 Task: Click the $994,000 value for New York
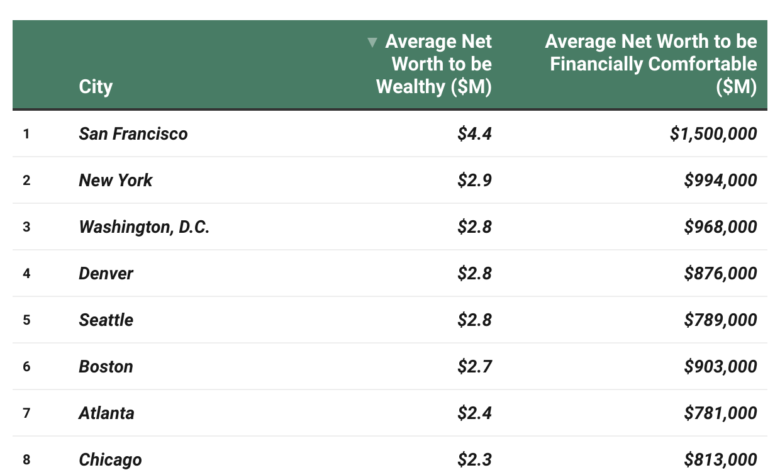(720, 180)
